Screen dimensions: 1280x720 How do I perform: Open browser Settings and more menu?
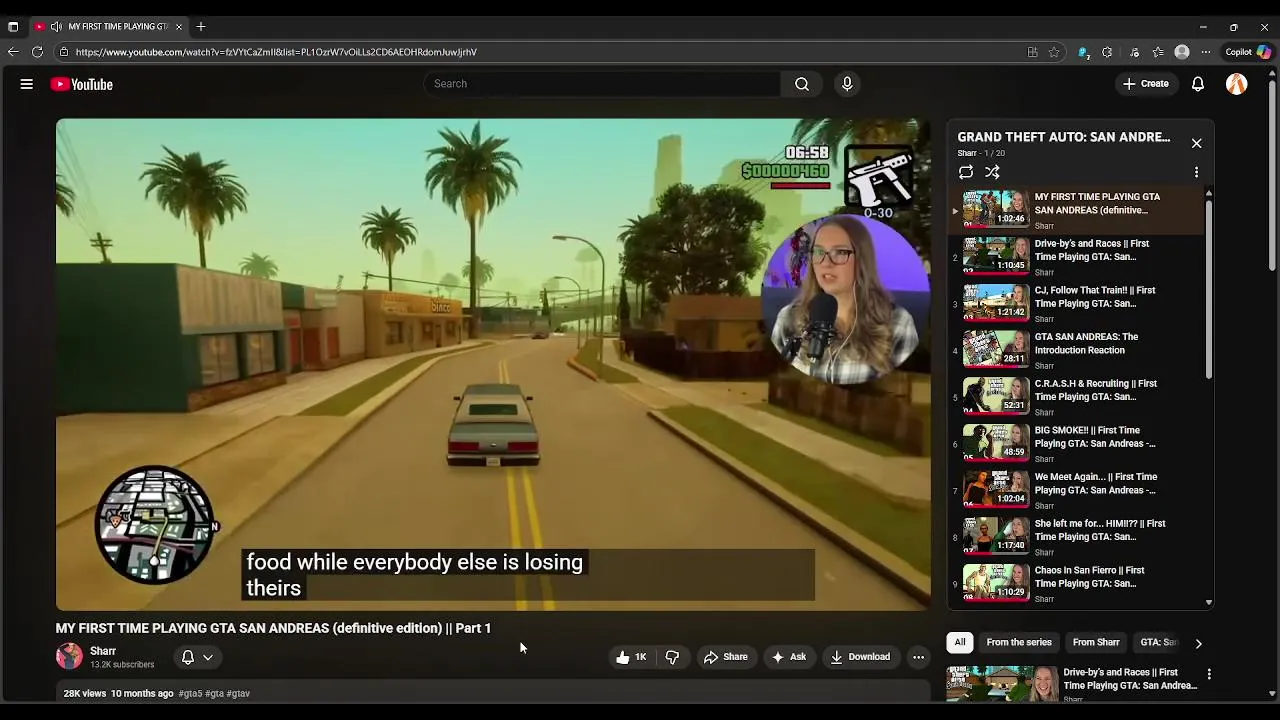tap(1206, 52)
